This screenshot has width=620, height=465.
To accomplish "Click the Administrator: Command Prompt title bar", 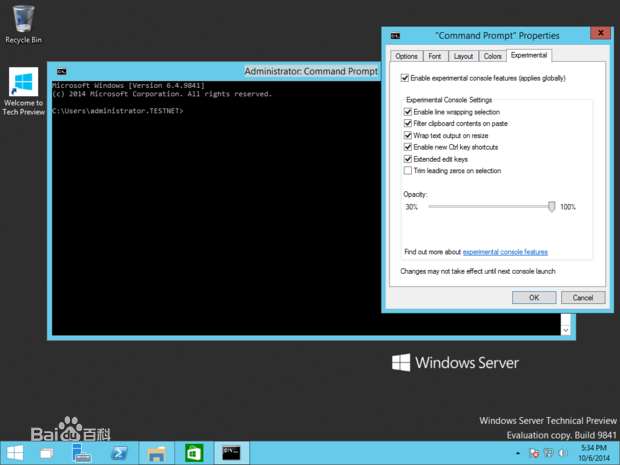I will click(x=214, y=72).
